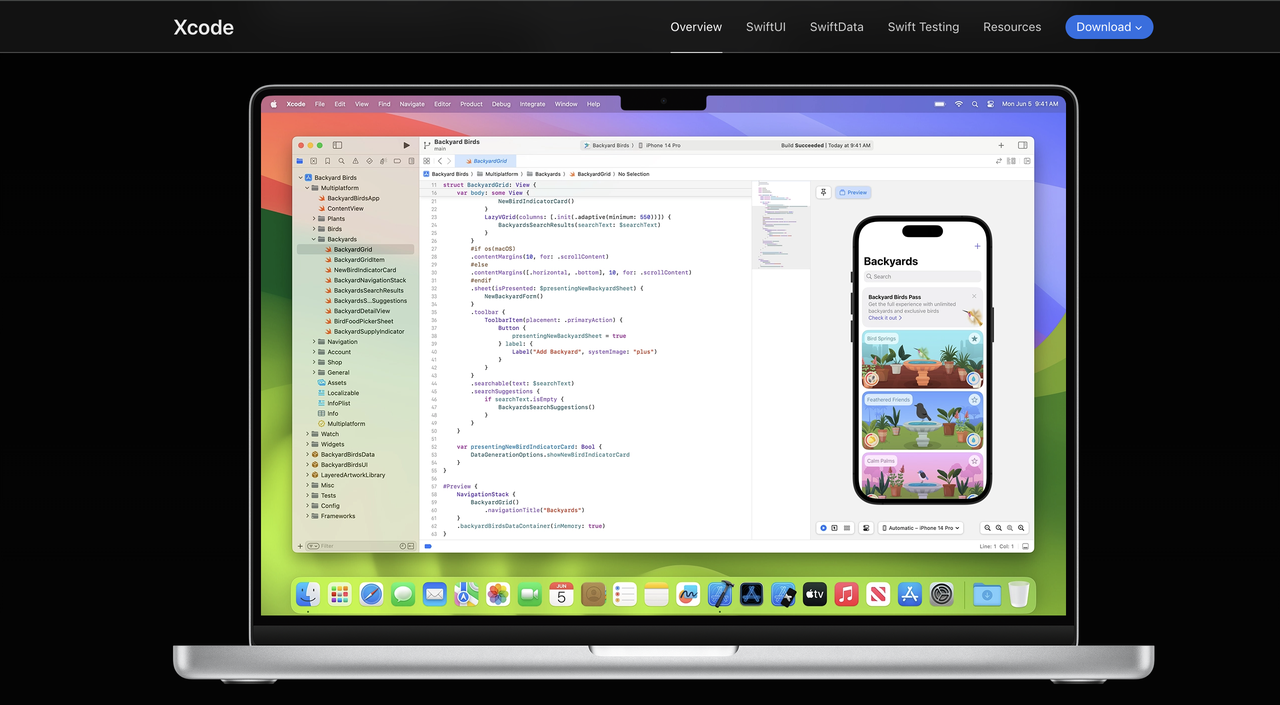Zoom out the preview canvas
The image size is (1280, 705).
(987, 528)
